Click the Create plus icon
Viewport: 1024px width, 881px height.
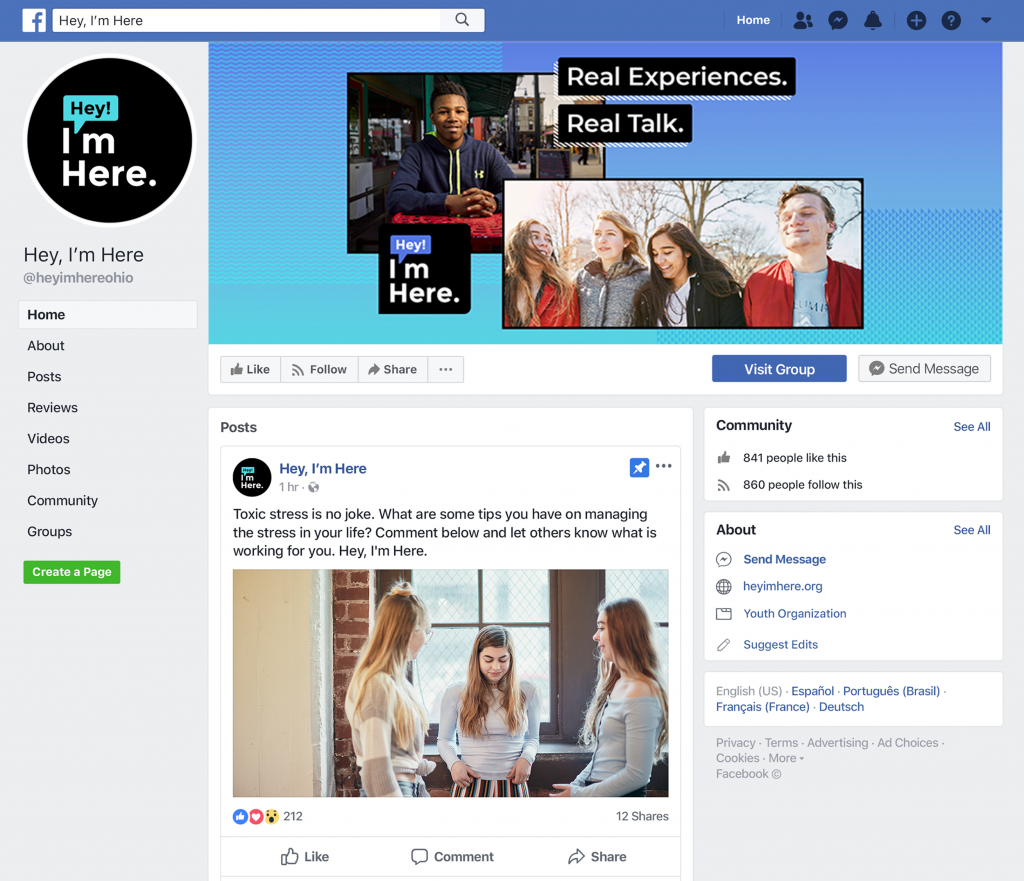pos(916,20)
